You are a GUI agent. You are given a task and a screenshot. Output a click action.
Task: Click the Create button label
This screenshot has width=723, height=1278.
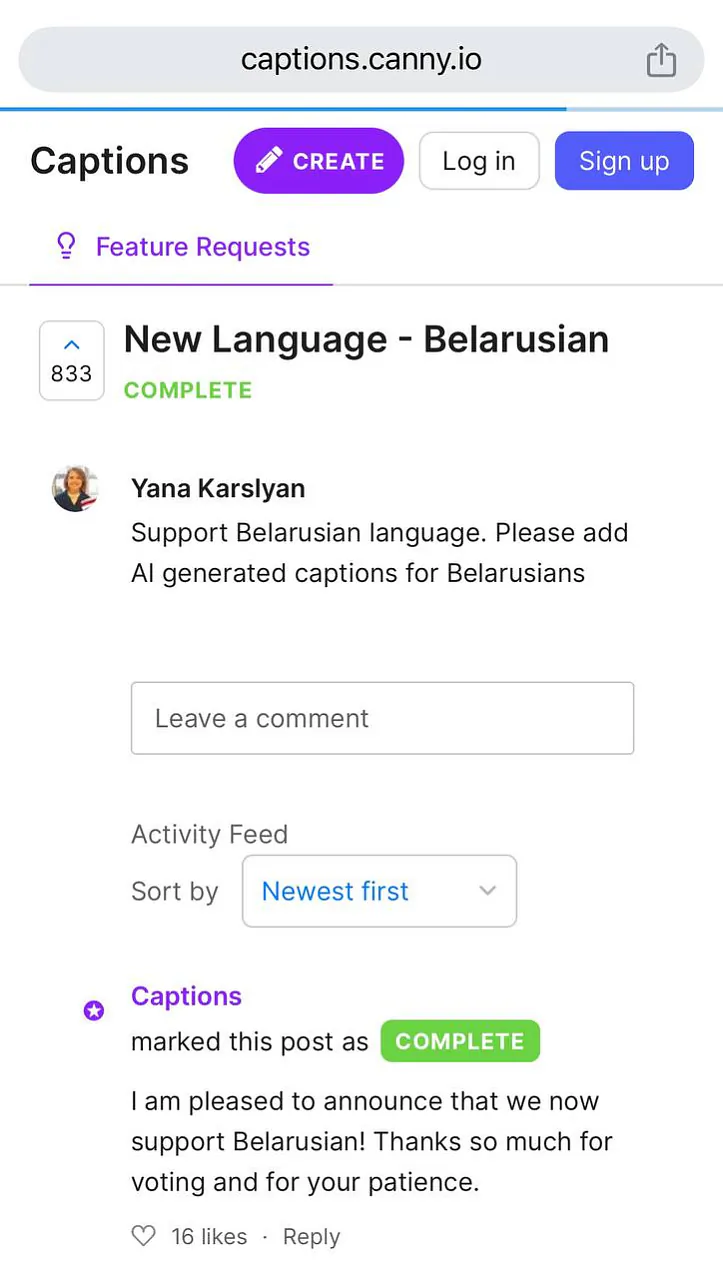click(338, 161)
